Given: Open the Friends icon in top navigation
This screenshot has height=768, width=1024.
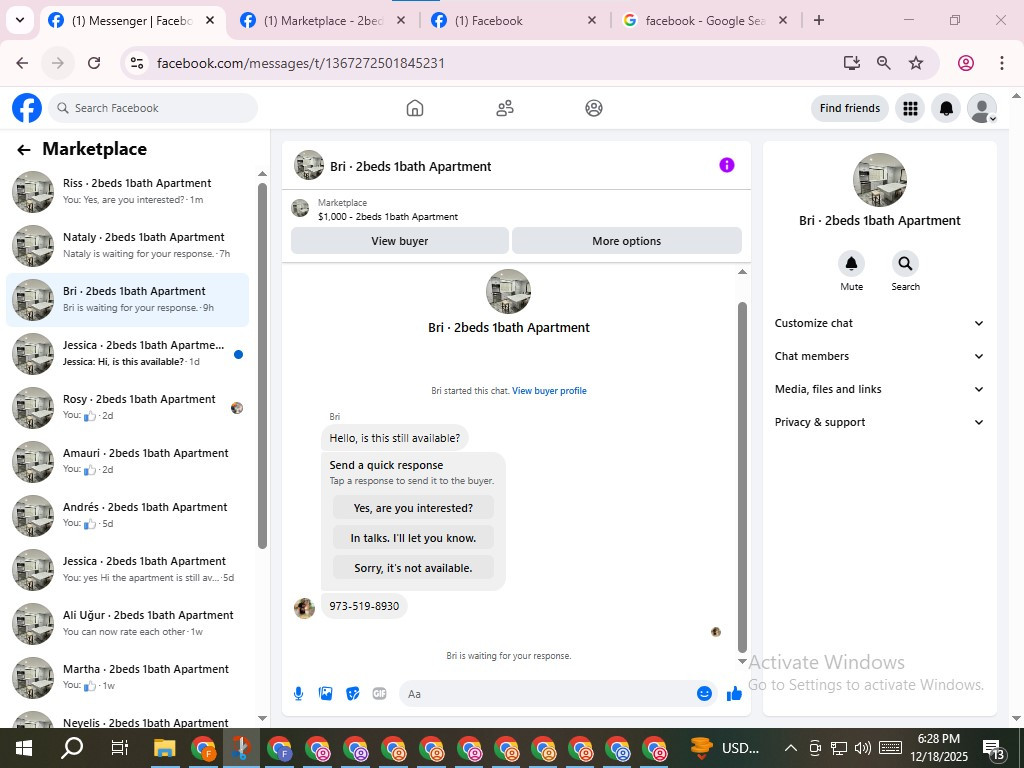Looking at the screenshot, I should [505, 108].
